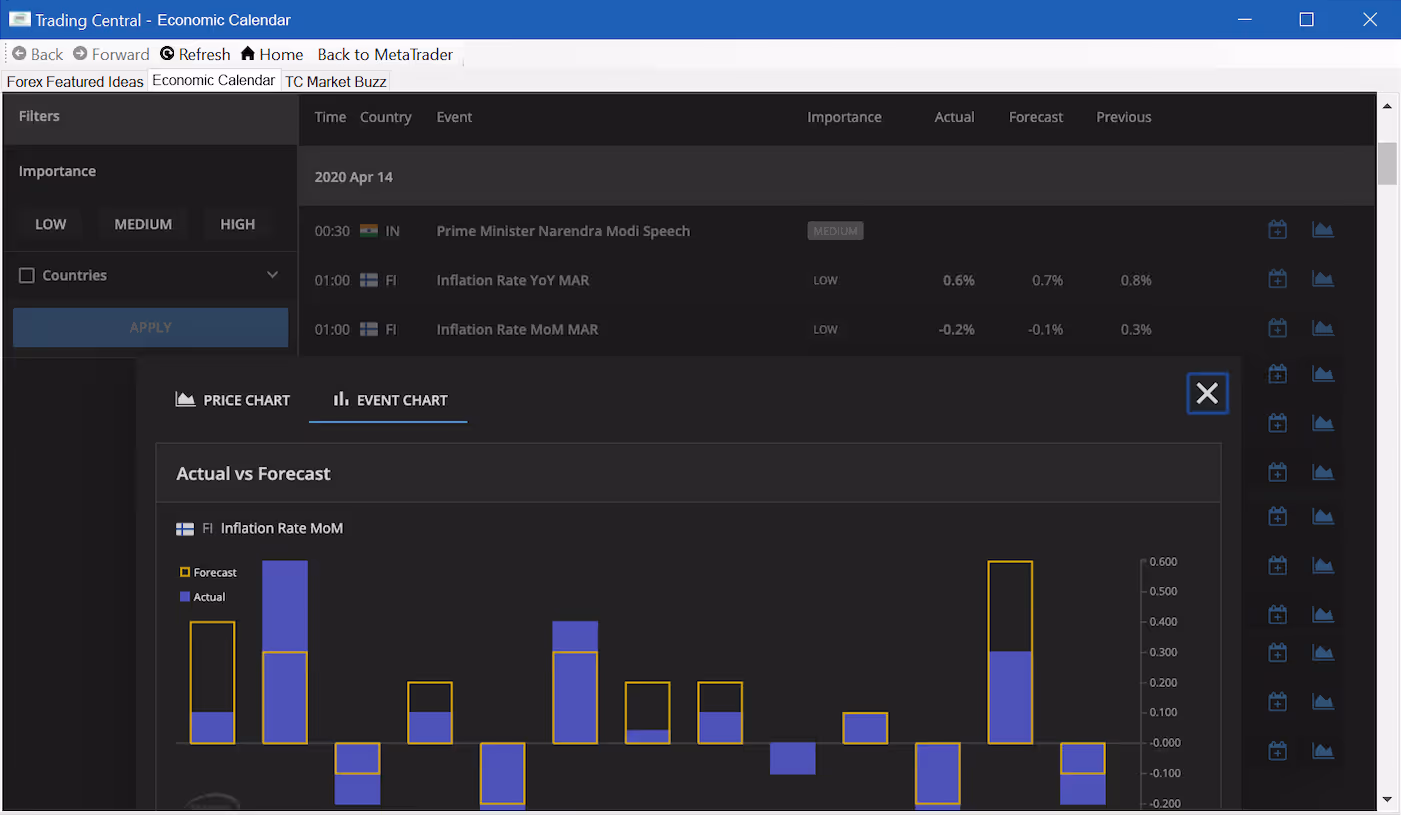Screen dimensions: 1401x815
Task: Collapse the Importance filter section
Action: tap(57, 171)
